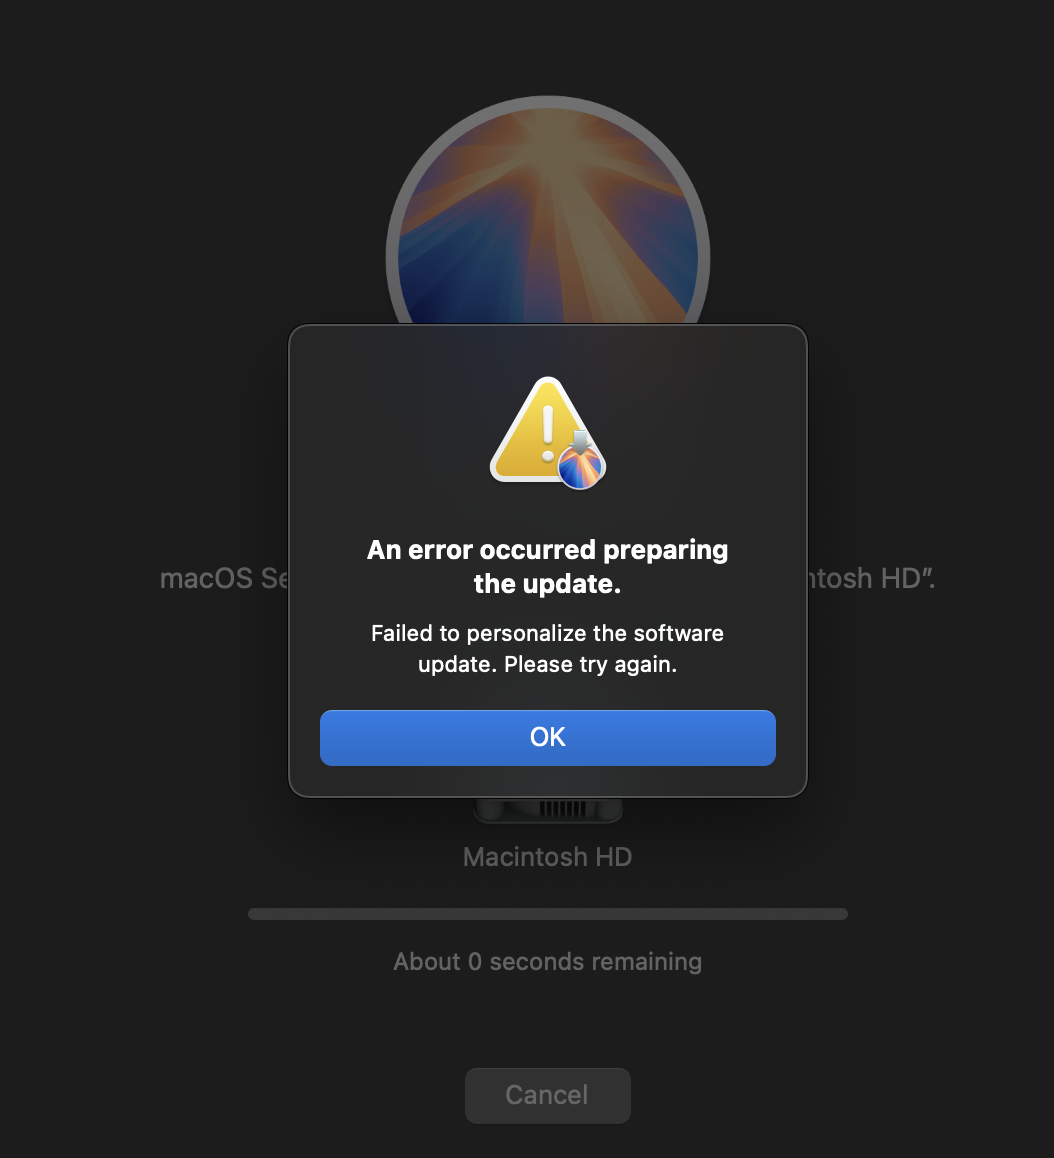
Task: Click the blue OK button
Action: tap(547, 738)
